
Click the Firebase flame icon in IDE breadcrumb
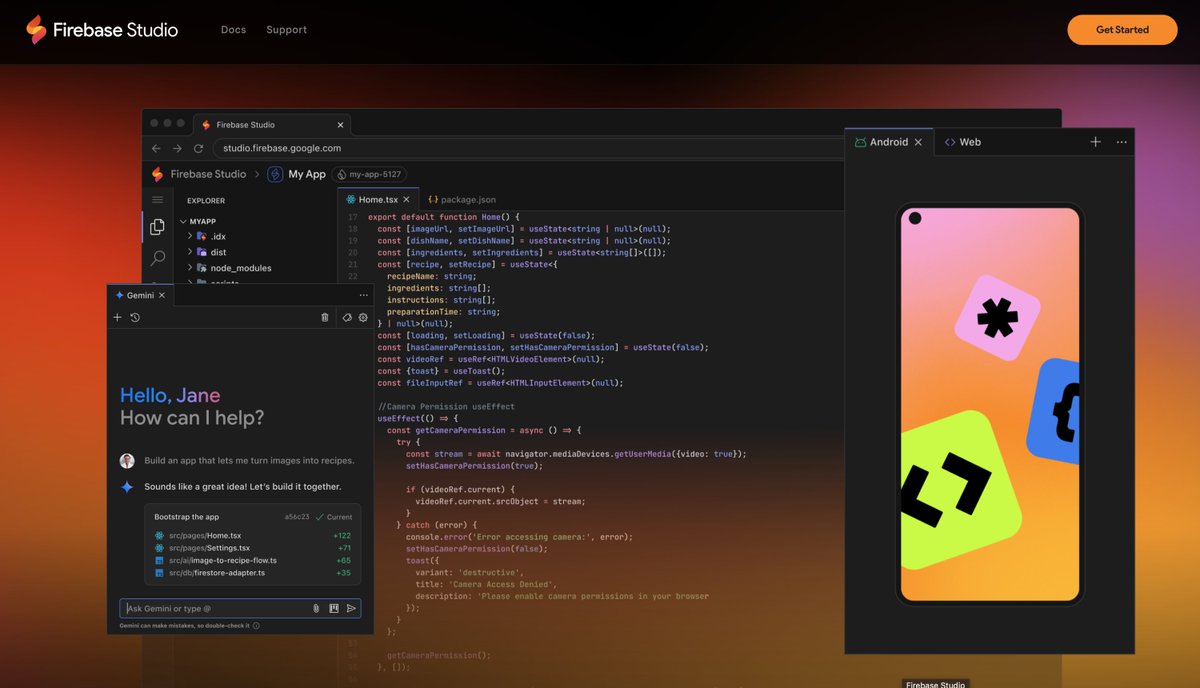click(157, 174)
